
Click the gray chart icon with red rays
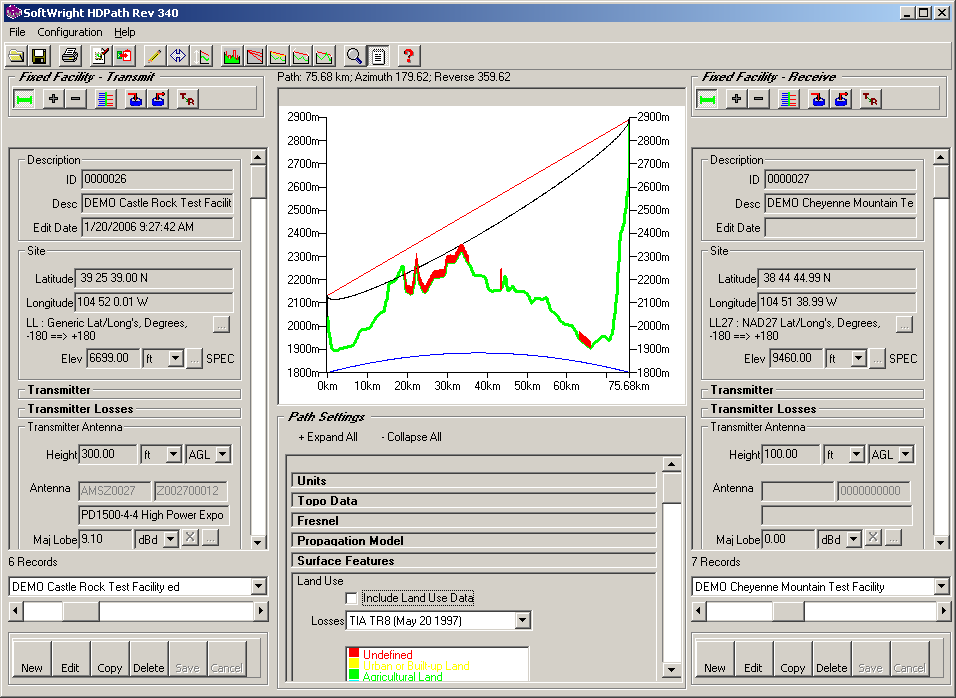tap(255, 56)
